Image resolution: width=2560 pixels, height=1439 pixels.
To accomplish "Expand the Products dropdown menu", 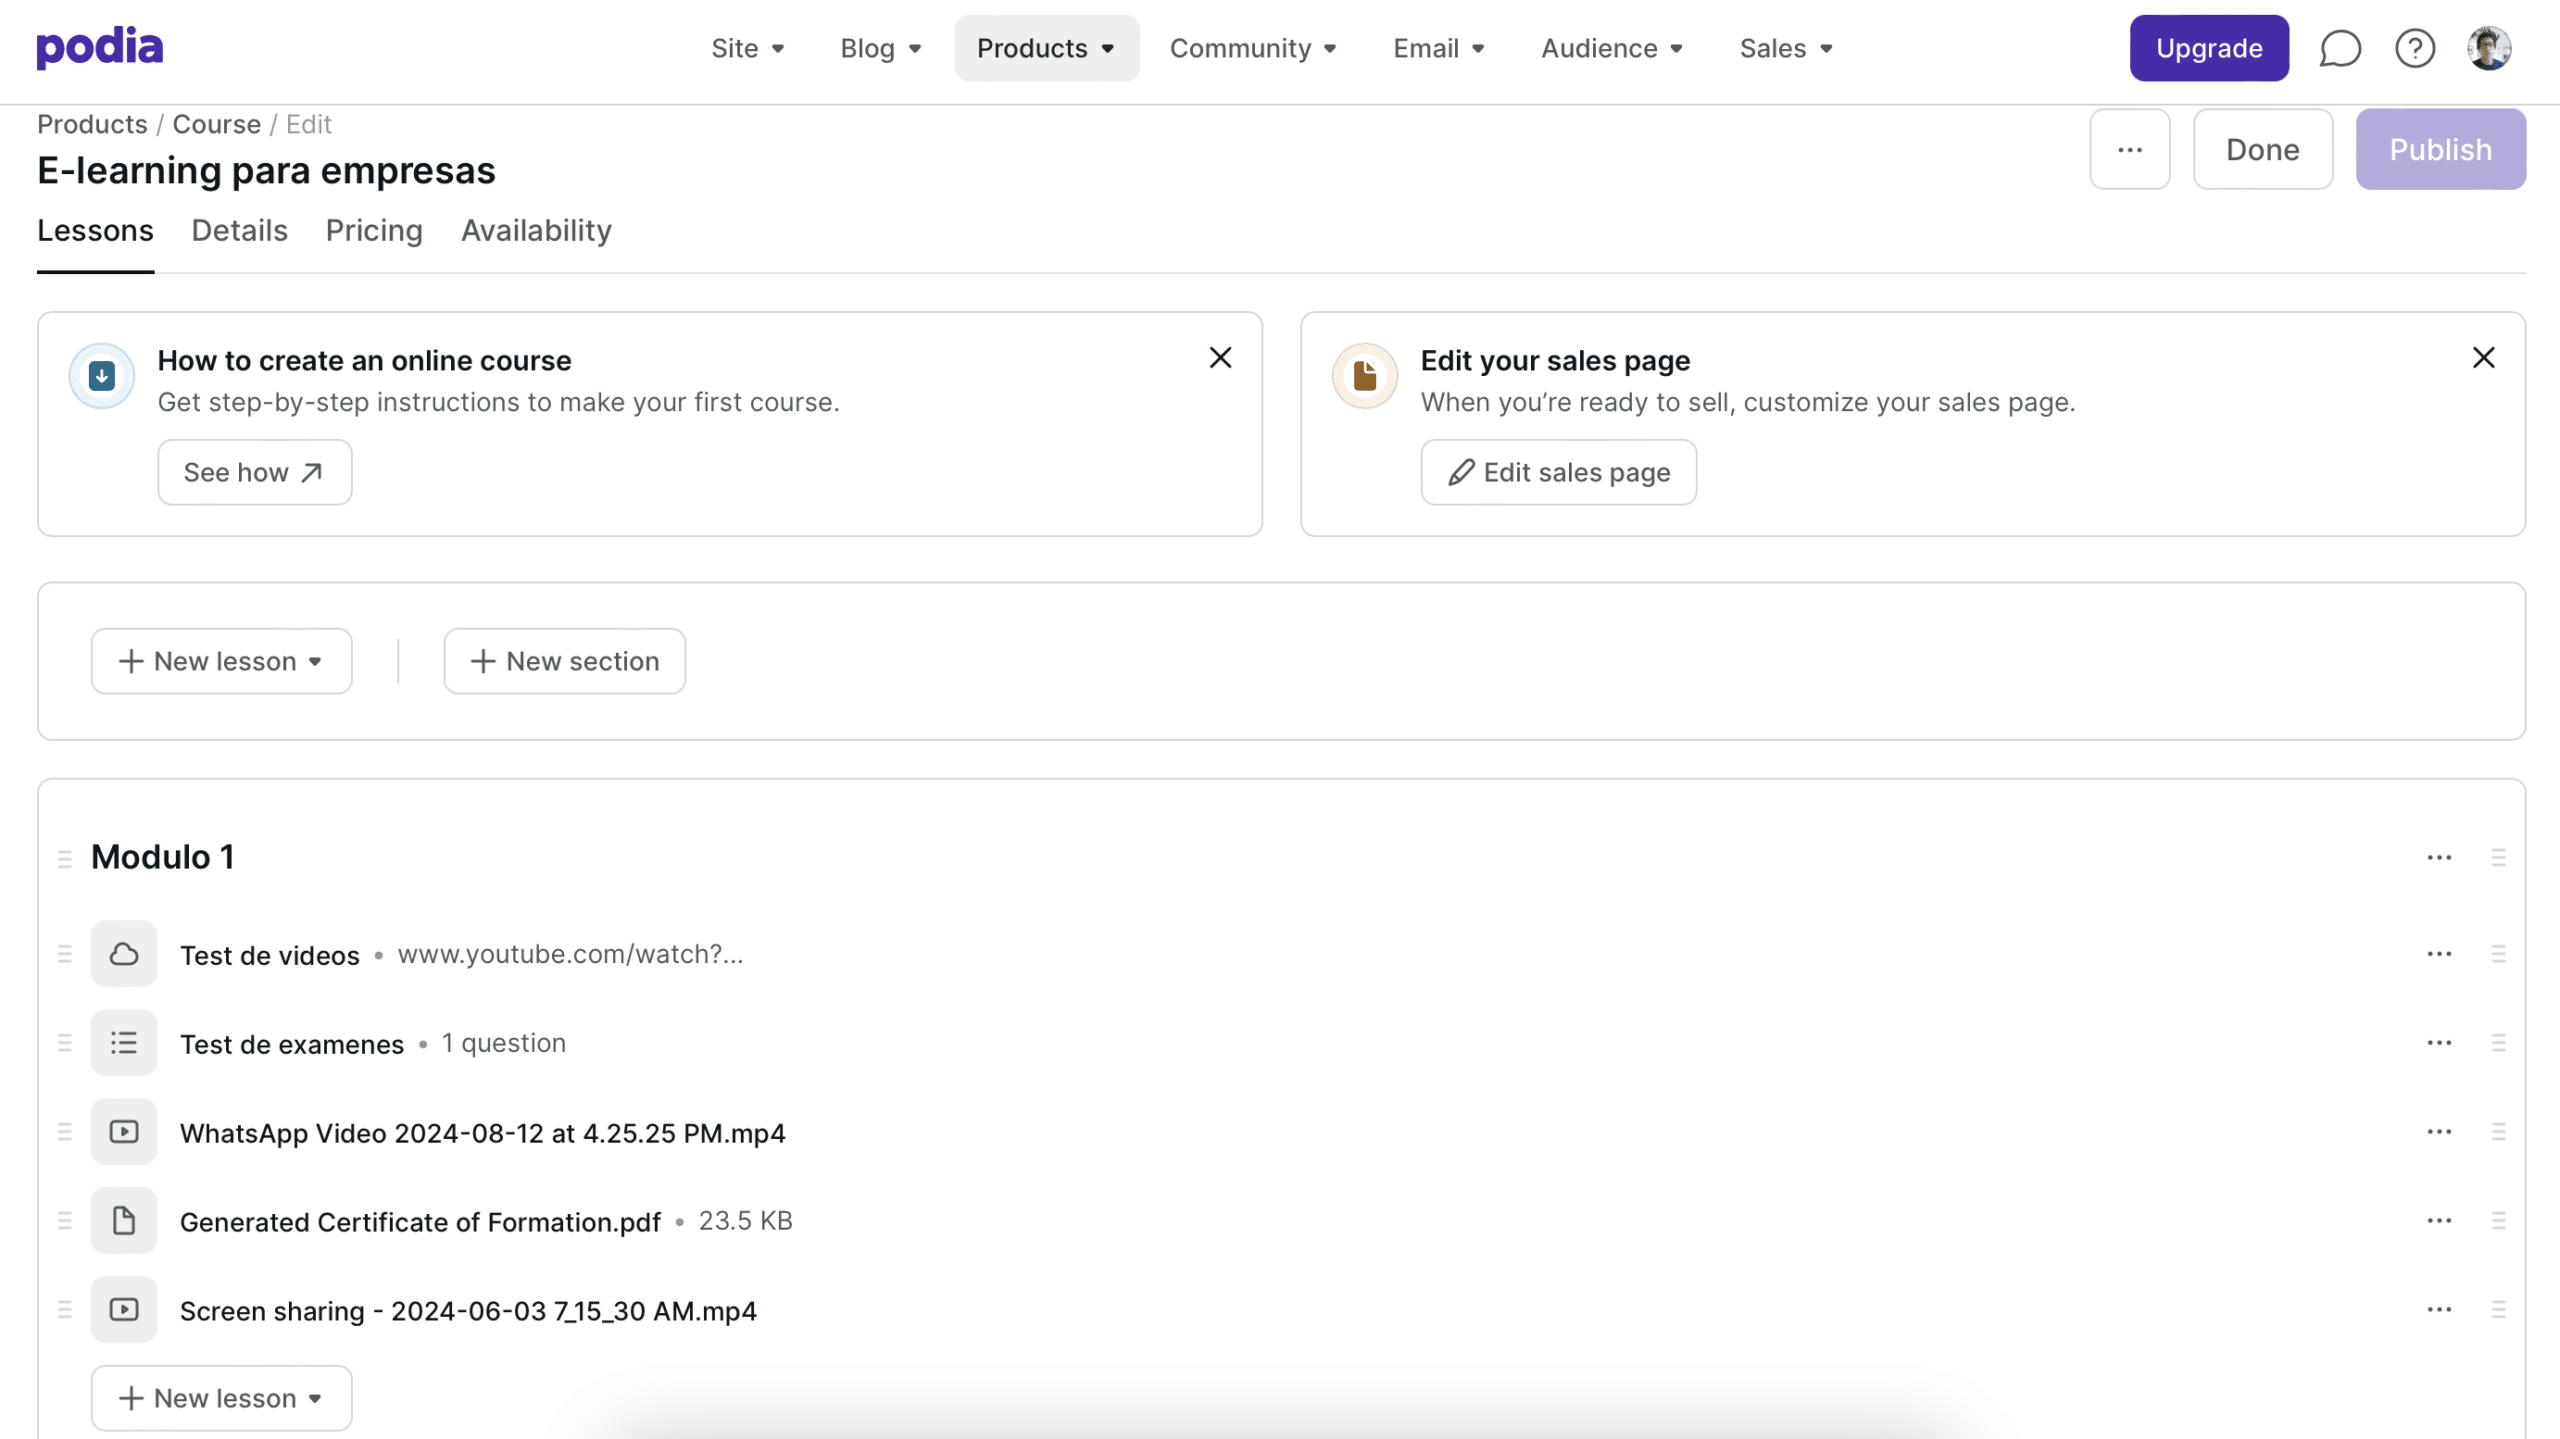I will (x=1046, y=48).
